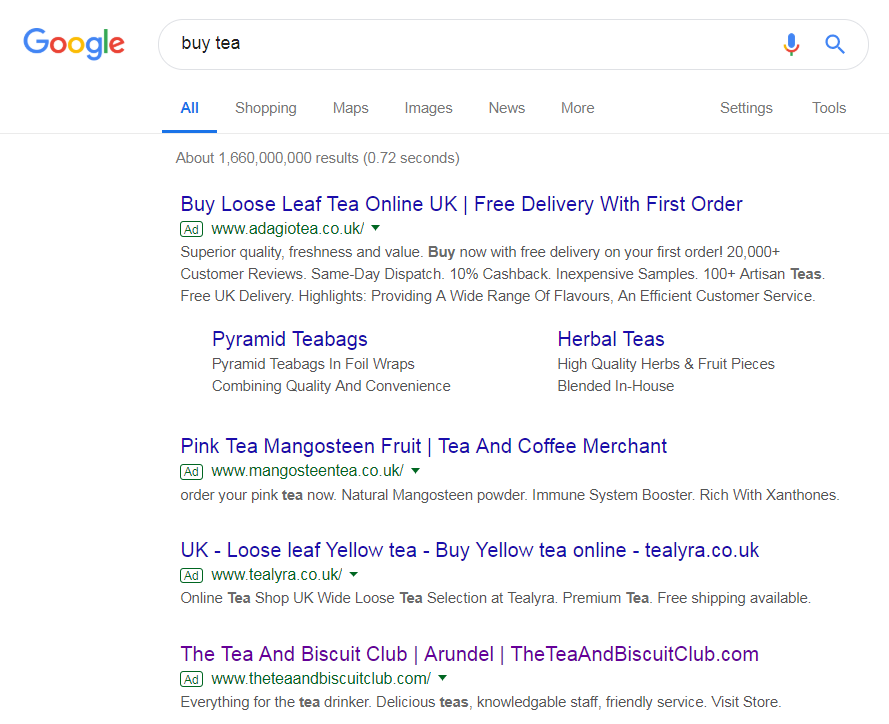Click the magnifying glass search icon
Image resolution: width=889 pixels, height=724 pixels.
835,44
